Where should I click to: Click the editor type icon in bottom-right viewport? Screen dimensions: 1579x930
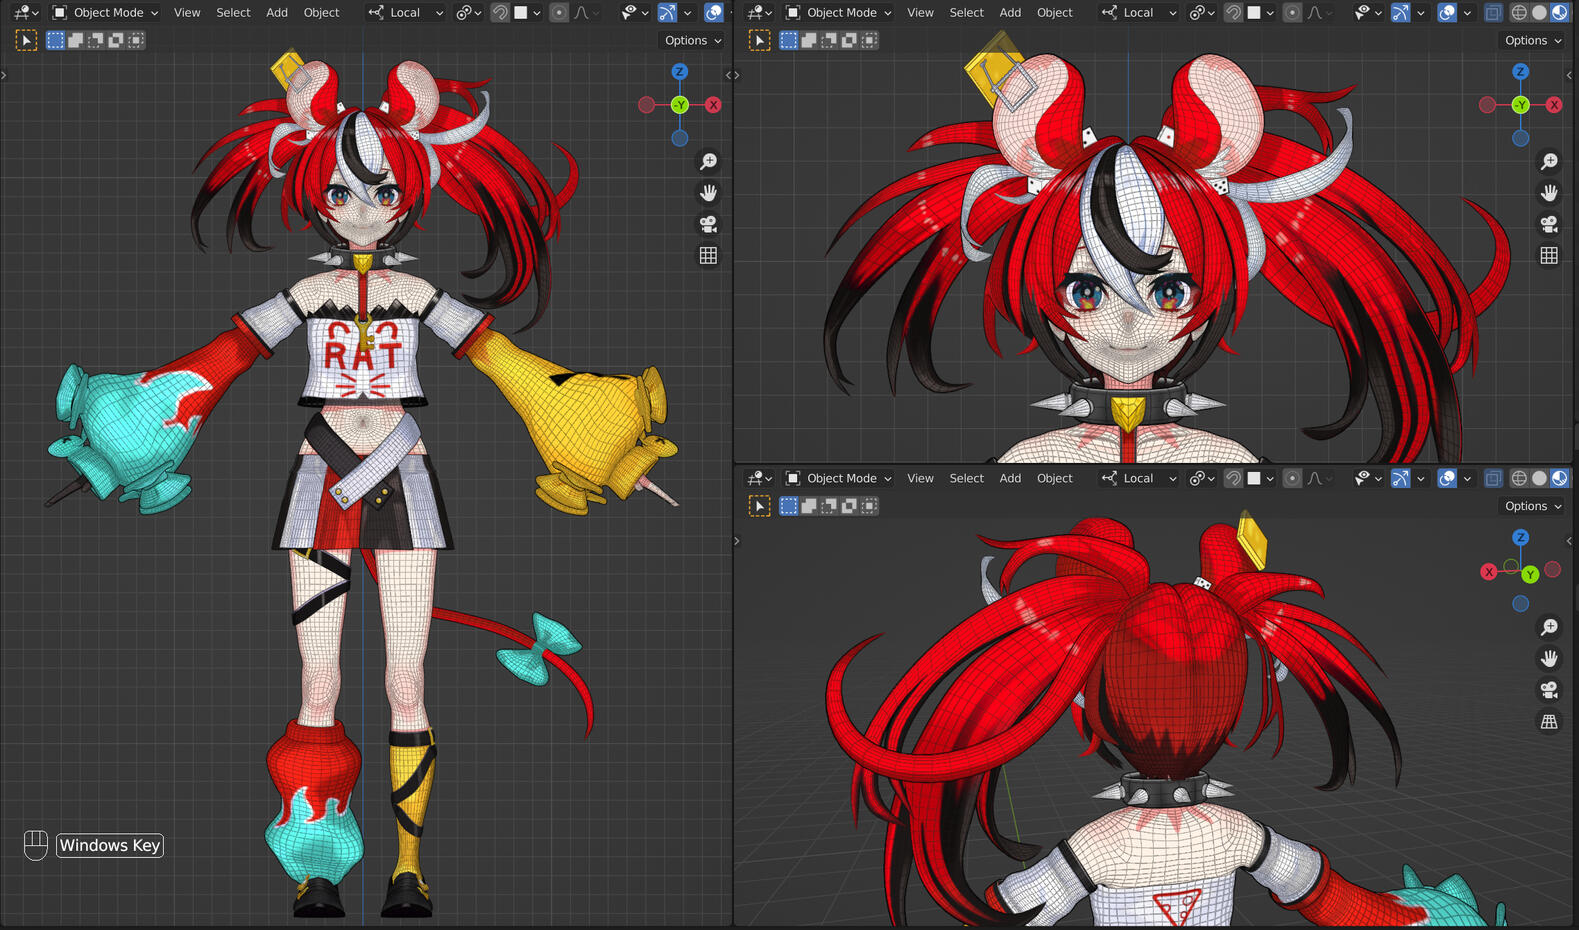coord(760,479)
